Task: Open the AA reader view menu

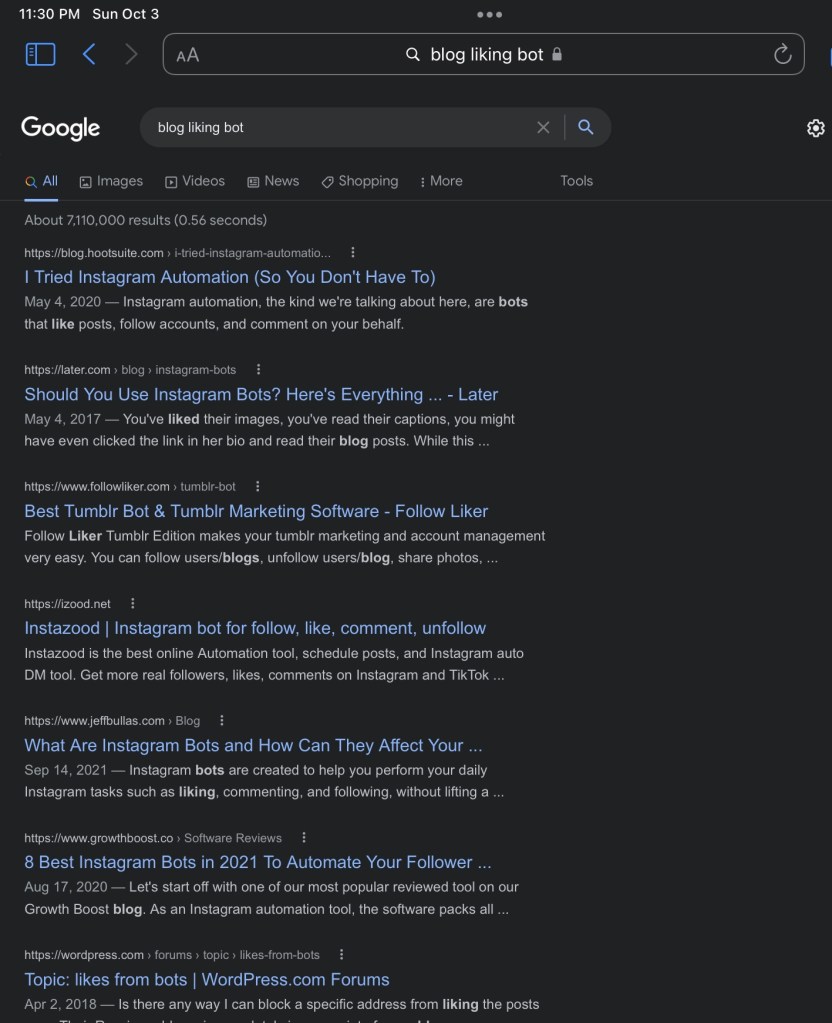Action: [187, 55]
